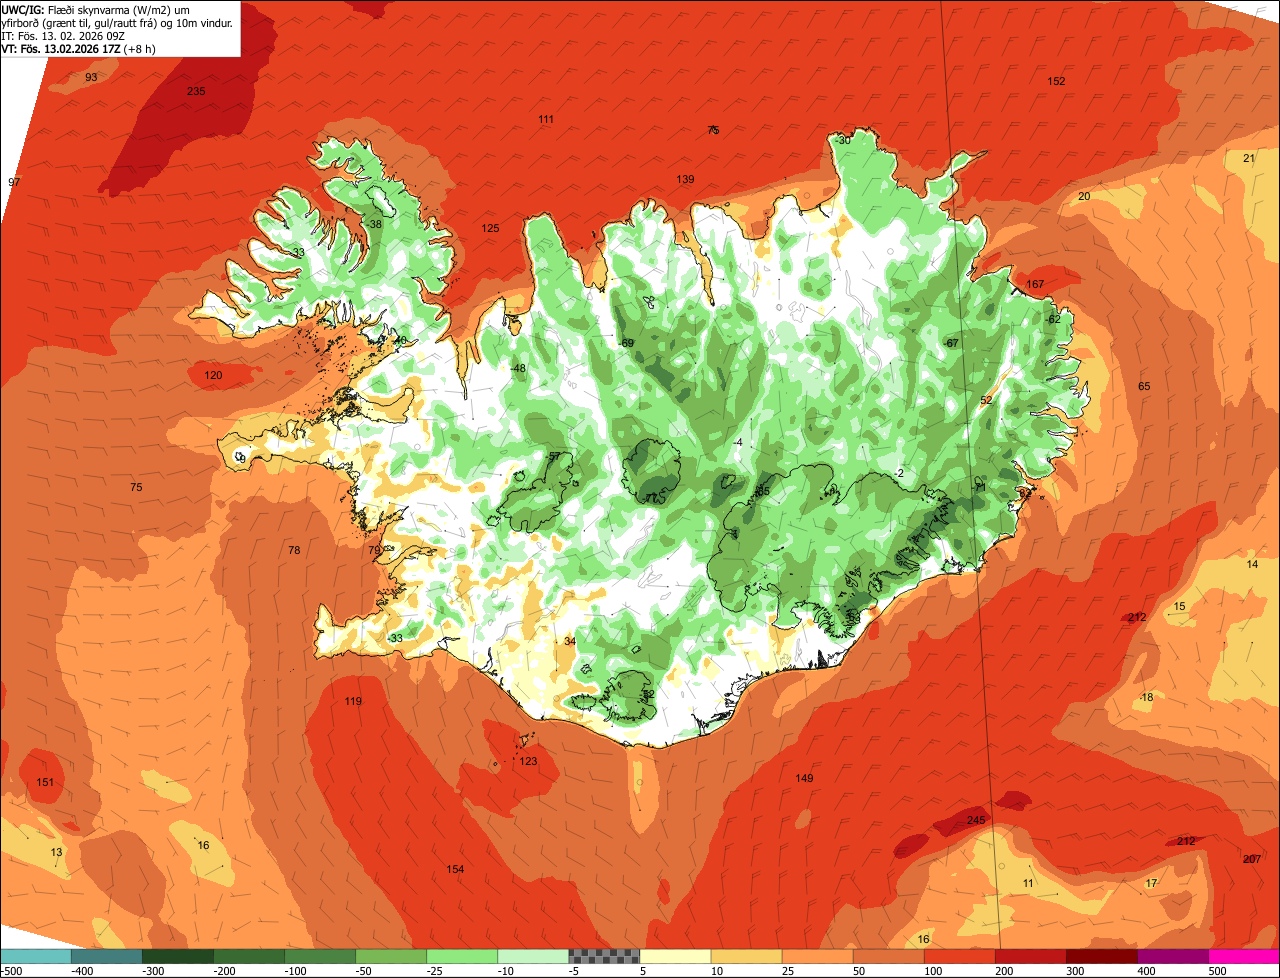This screenshot has height=978, width=1280.
Task: Click the map value '78' off the southwest coast
Action: point(294,551)
